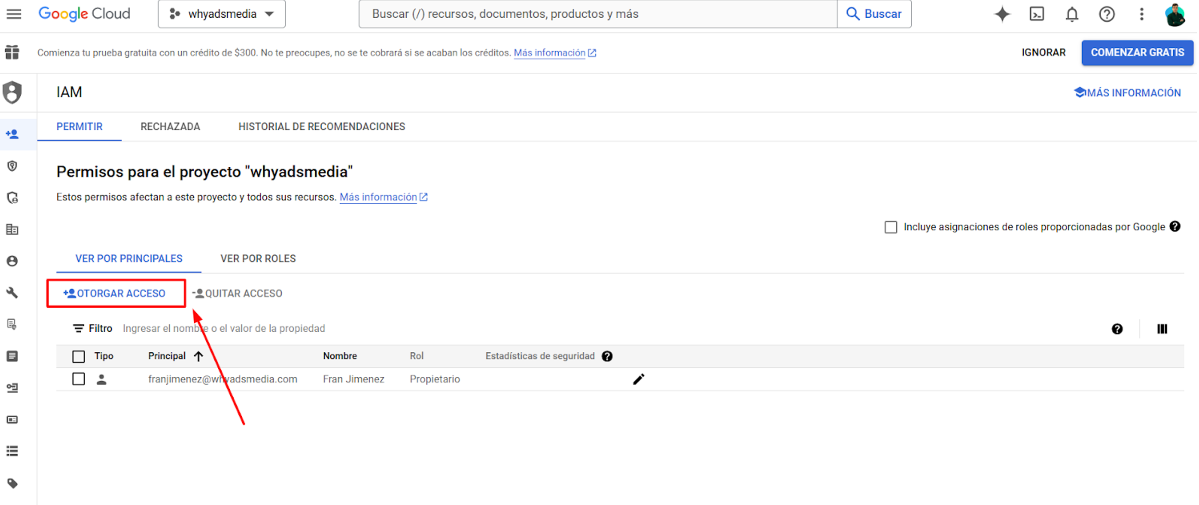Viewport: 1199px width, 505px height.
Task: Open column display options icon
Action: click(x=1162, y=328)
